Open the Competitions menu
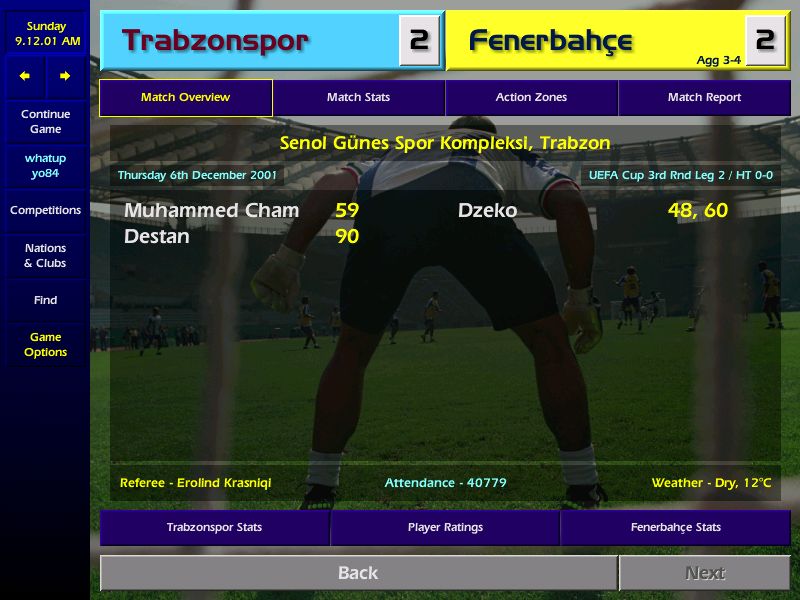 [45, 210]
